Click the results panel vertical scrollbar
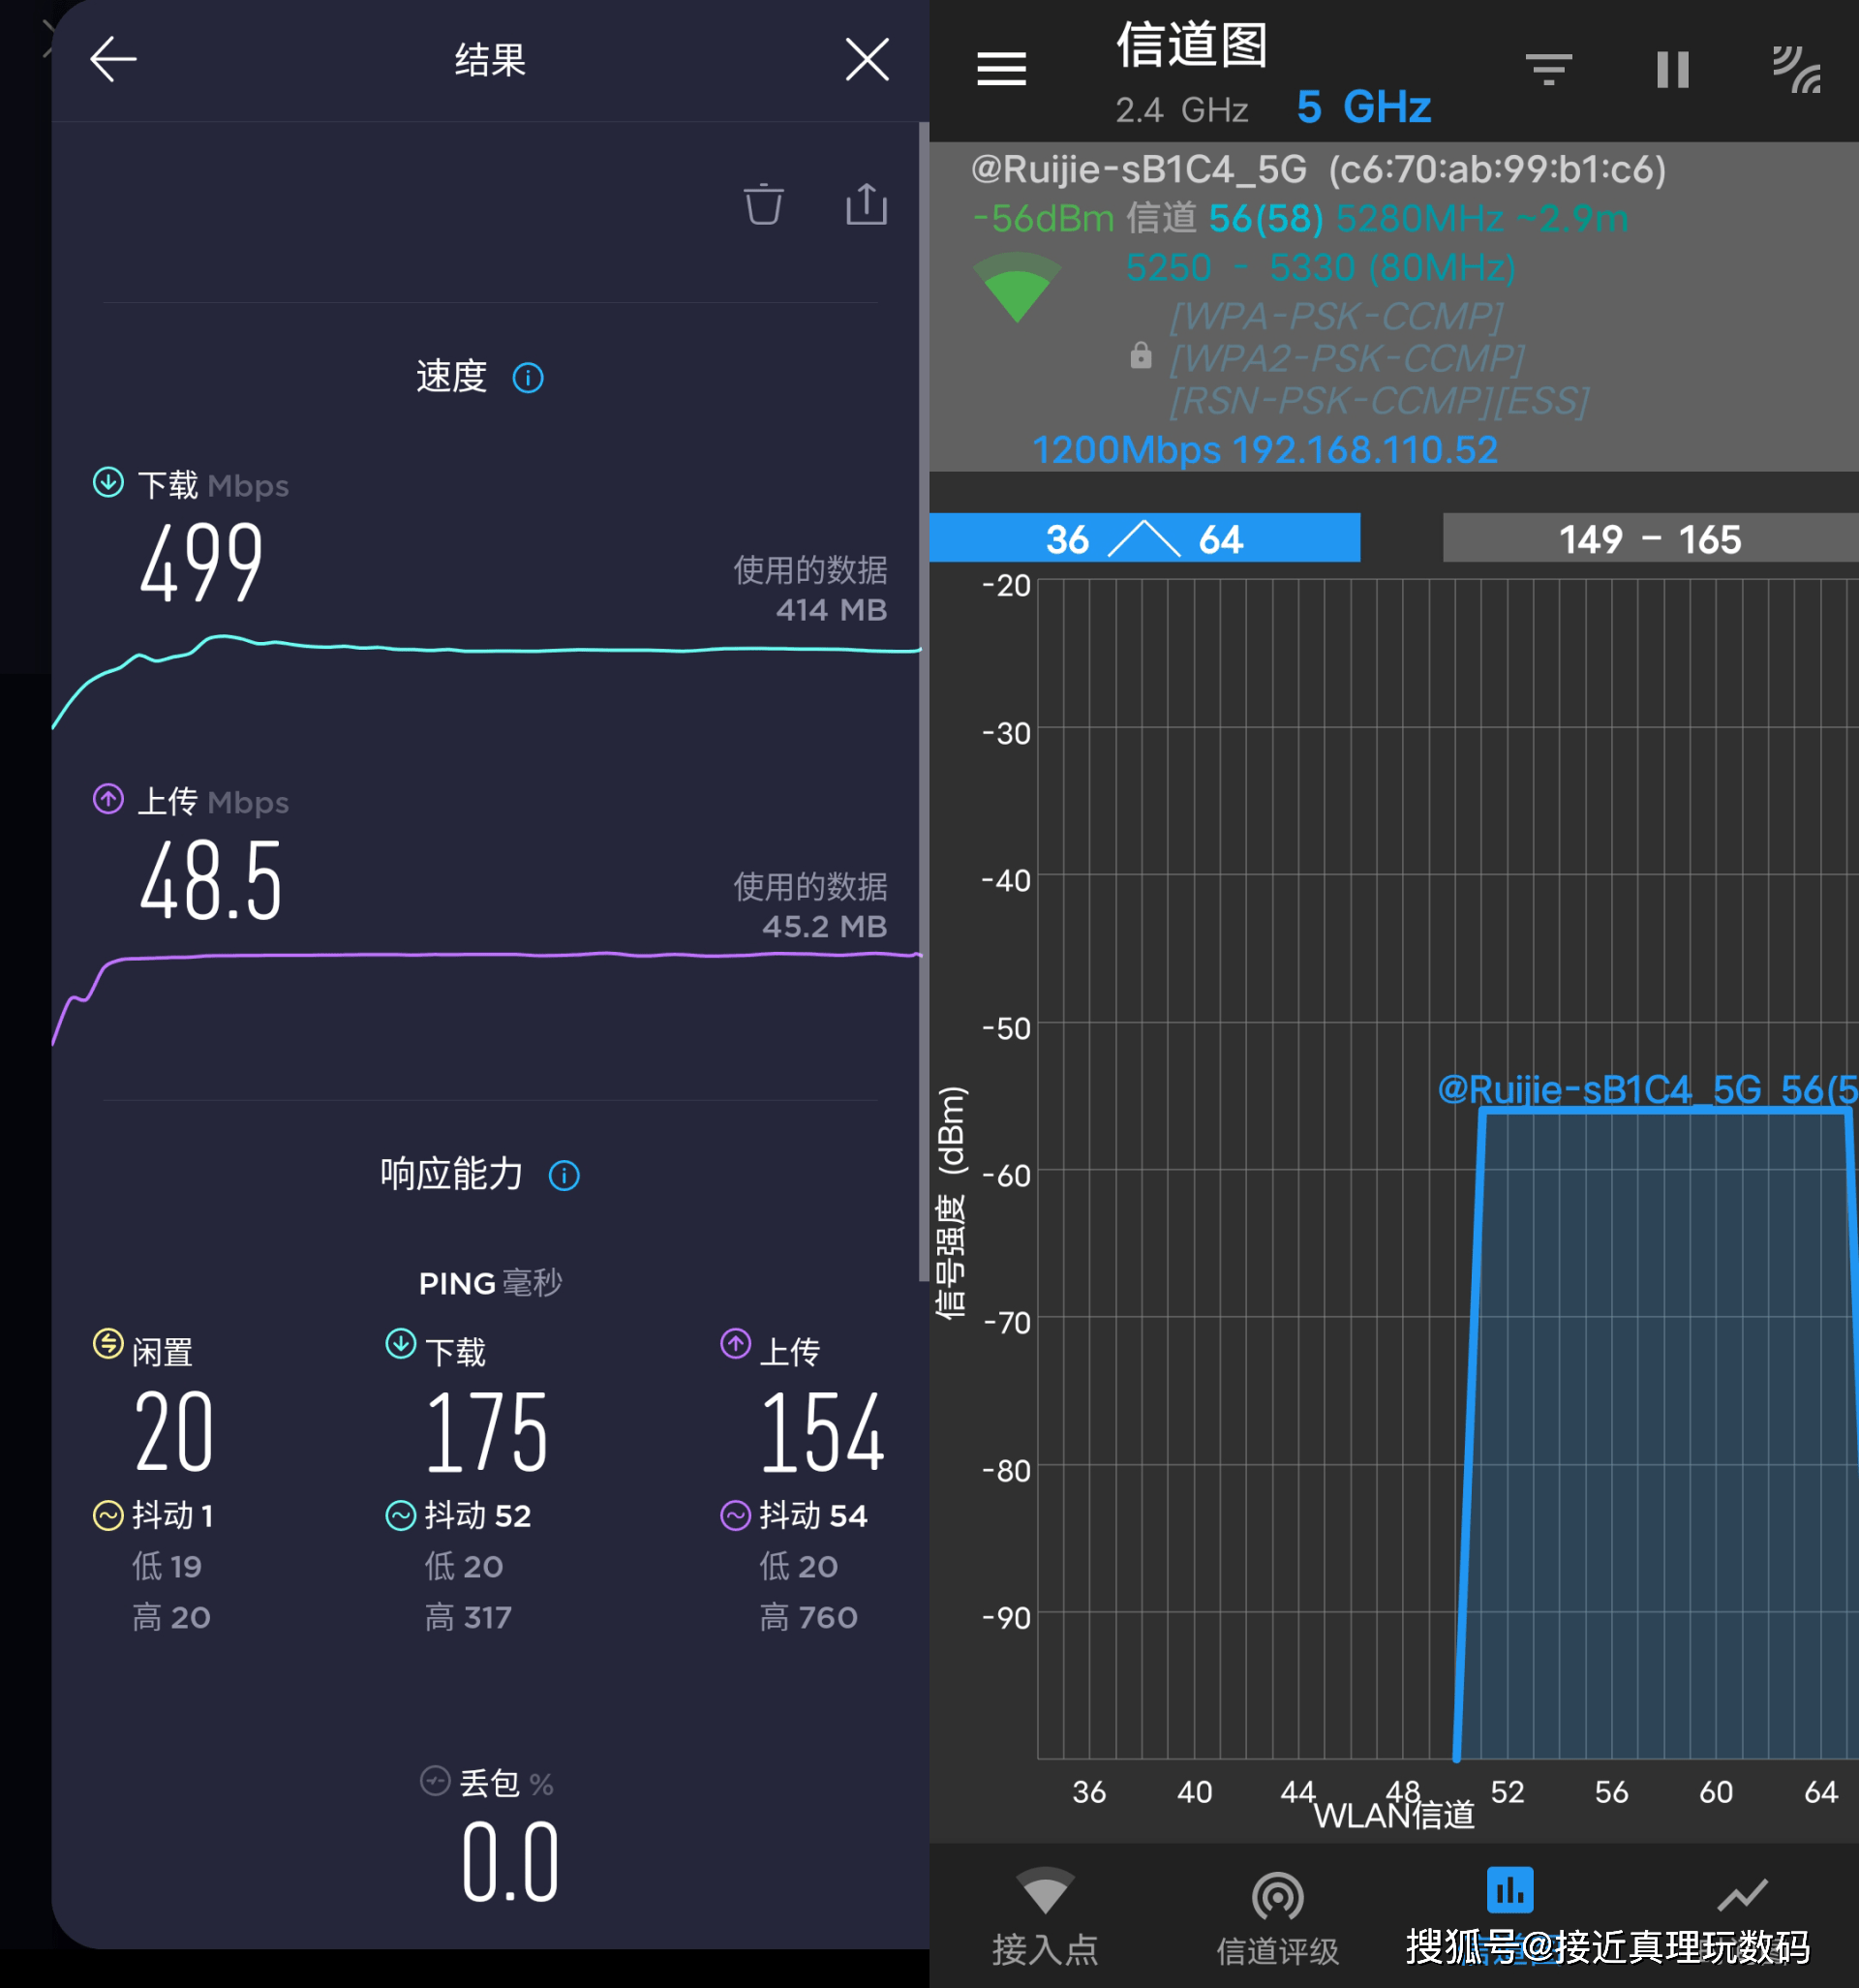This screenshot has width=1859, height=1988. [x=923, y=700]
